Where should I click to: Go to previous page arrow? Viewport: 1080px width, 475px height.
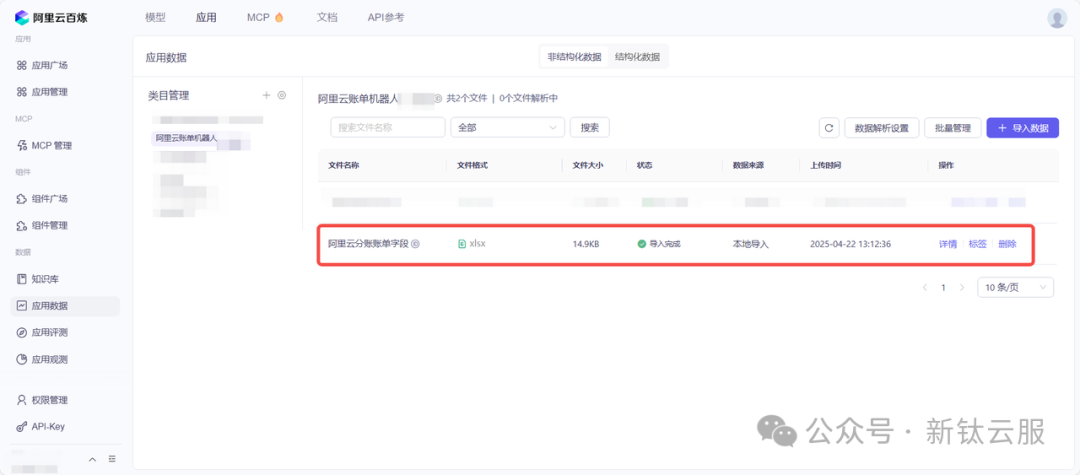925,288
